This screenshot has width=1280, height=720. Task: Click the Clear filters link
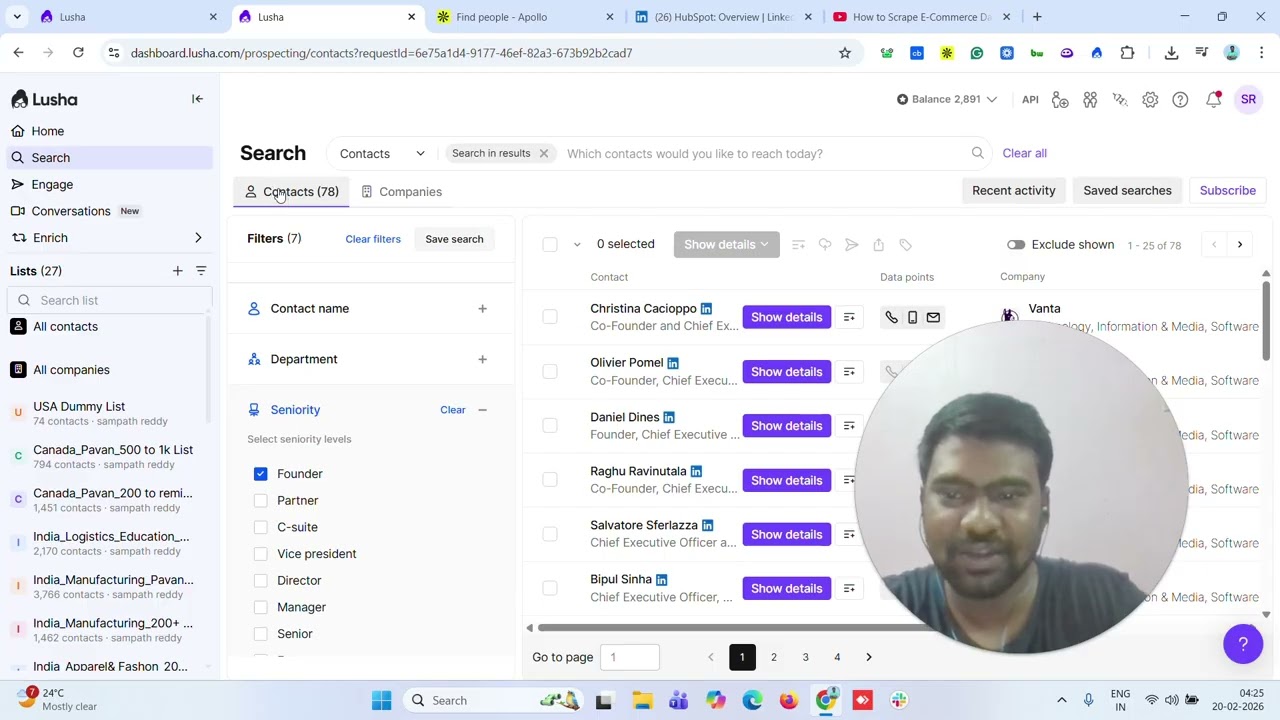coord(373,239)
